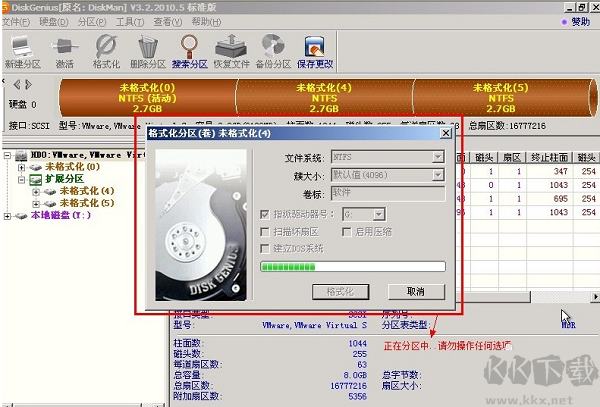
Task: Click the format progress bar
Action: (353, 267)
